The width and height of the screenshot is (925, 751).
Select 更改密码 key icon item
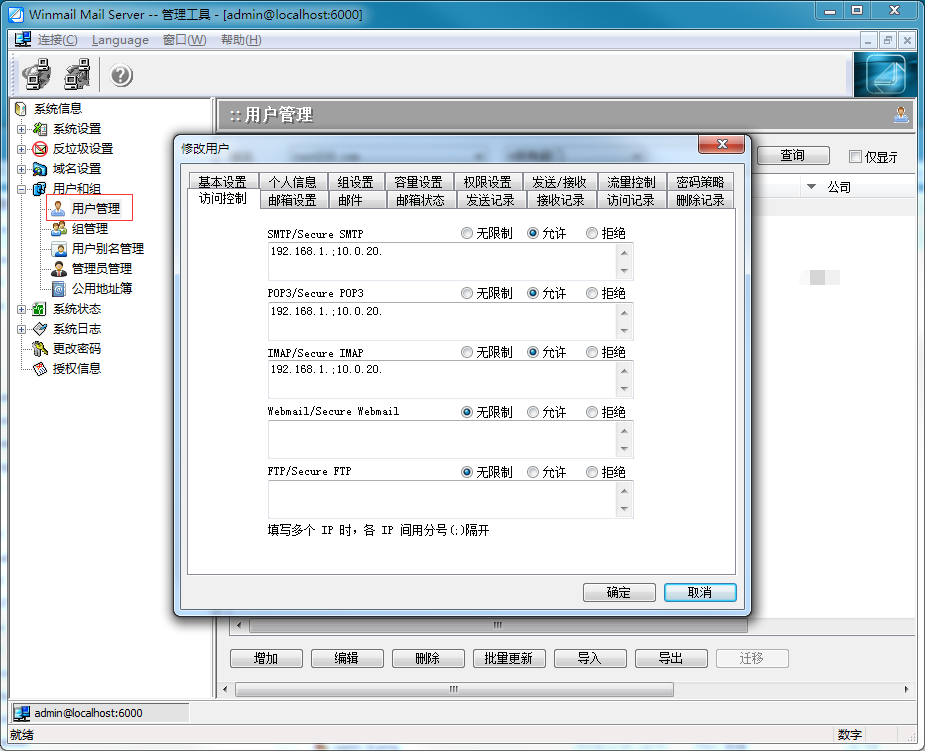click(40, 349)
